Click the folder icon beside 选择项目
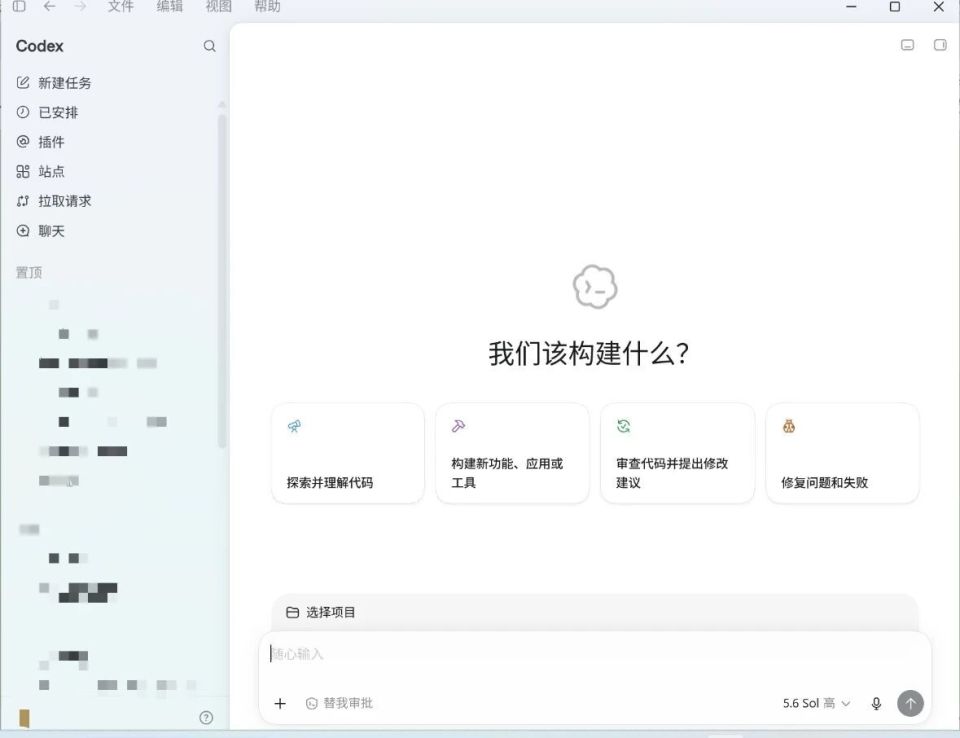Viewport: 960px width, 738px height. click(x=293, y=612)
